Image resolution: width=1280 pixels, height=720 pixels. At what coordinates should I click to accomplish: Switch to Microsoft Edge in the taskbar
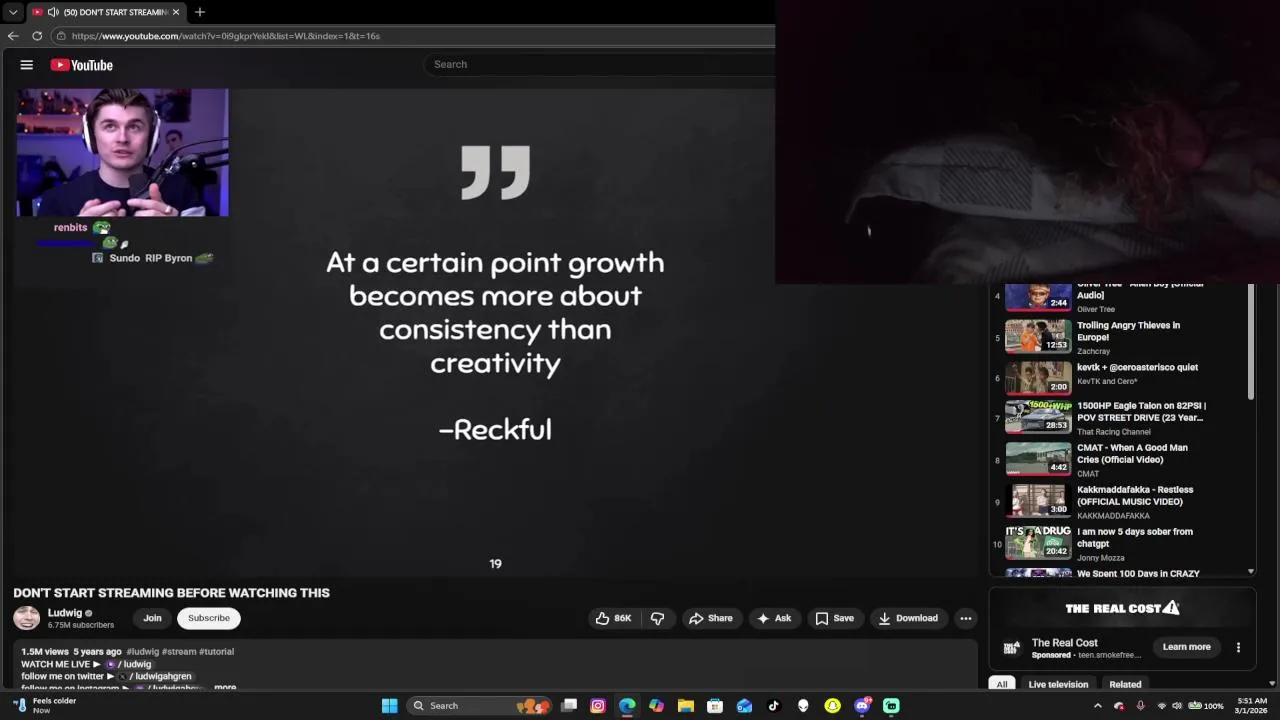click(x=627, y=706)
